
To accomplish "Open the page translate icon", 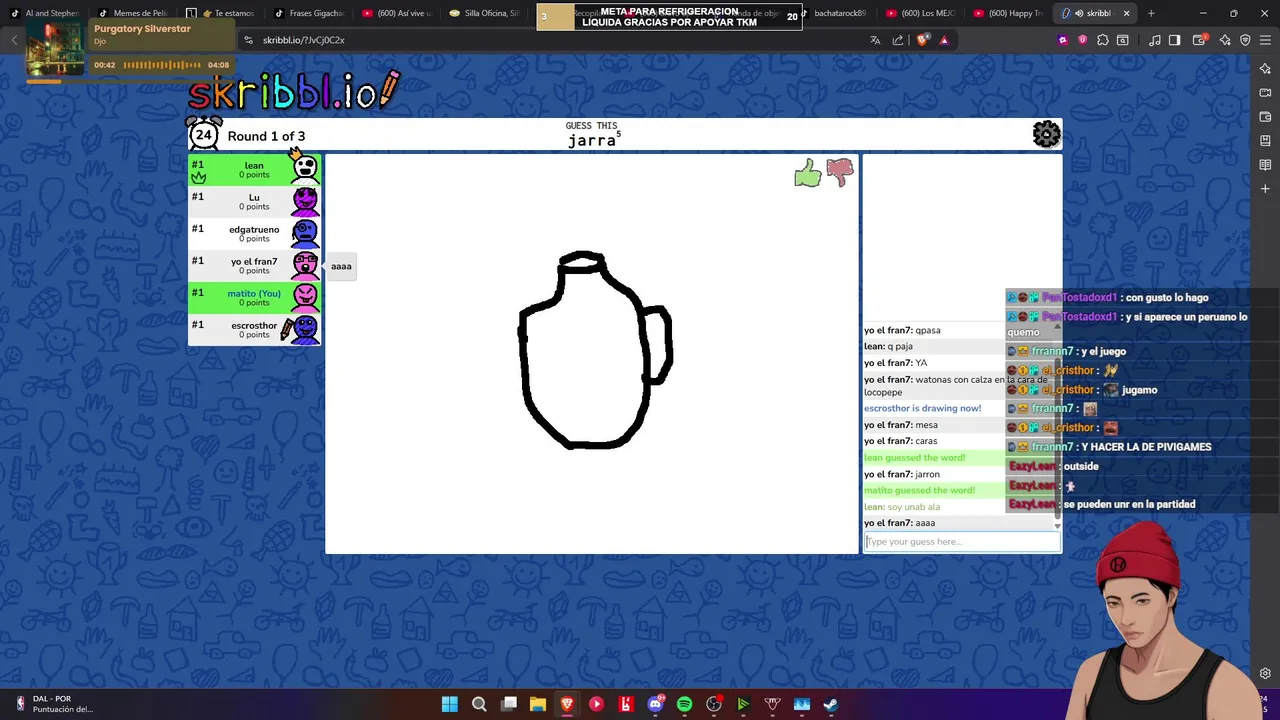I will [875, 40].
